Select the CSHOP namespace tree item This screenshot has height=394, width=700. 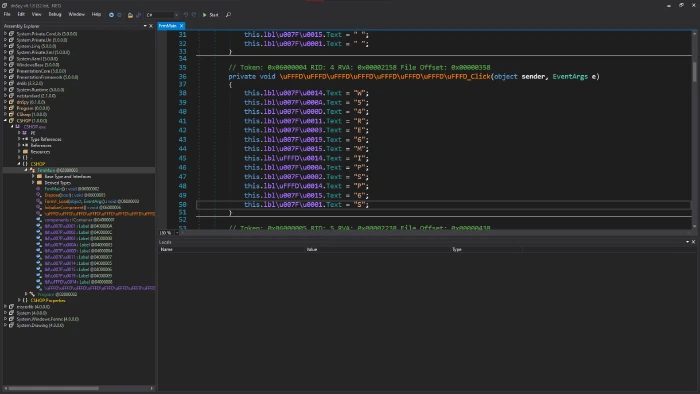38,164
